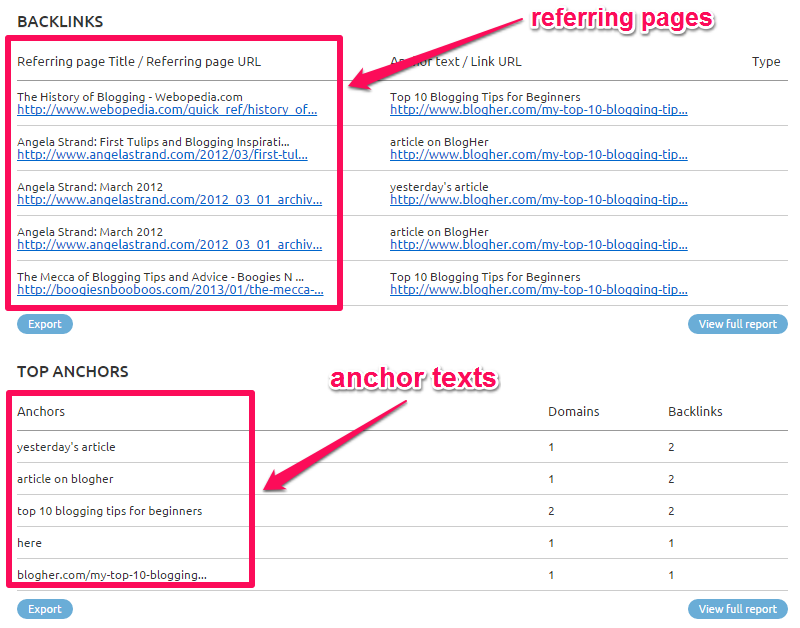
Task: Click Export button in Backlinks section
Action: [x=44, y=324]
